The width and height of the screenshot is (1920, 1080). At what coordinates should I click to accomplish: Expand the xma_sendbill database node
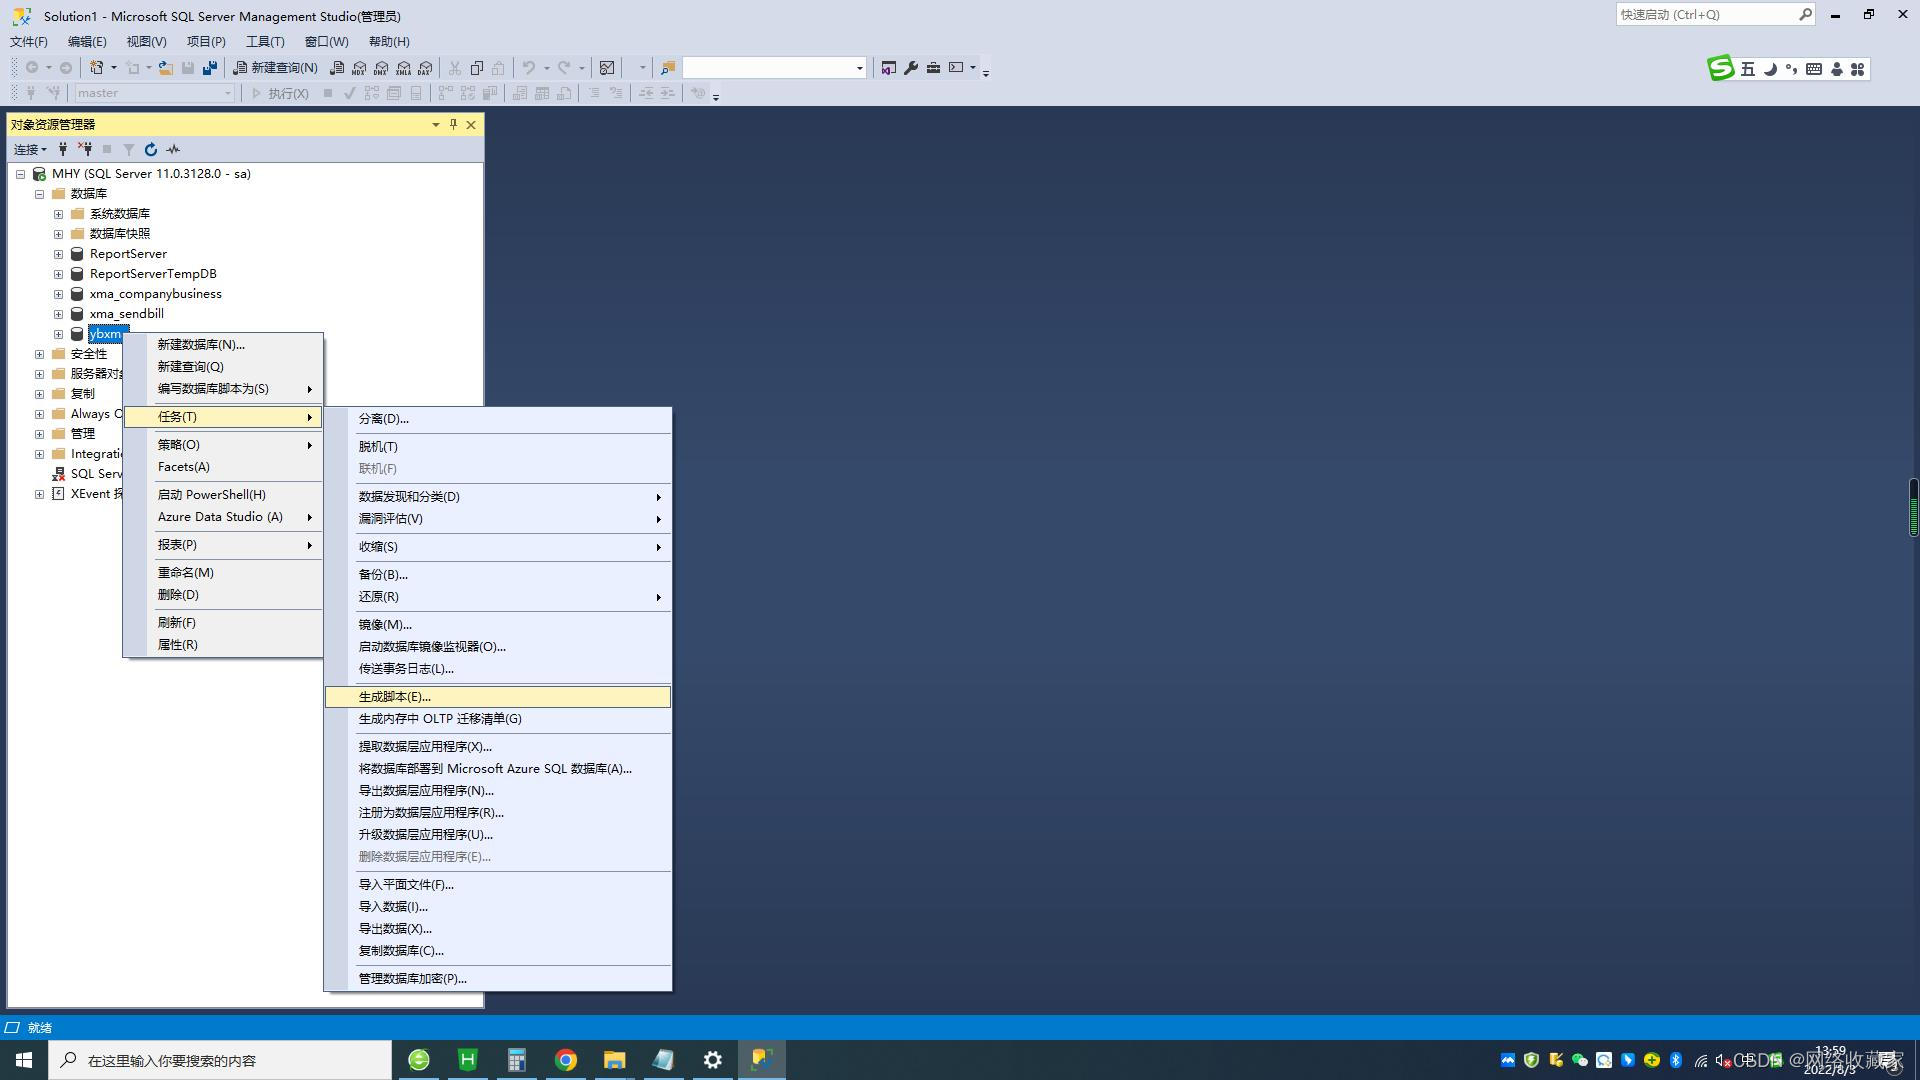pos(58,313)
